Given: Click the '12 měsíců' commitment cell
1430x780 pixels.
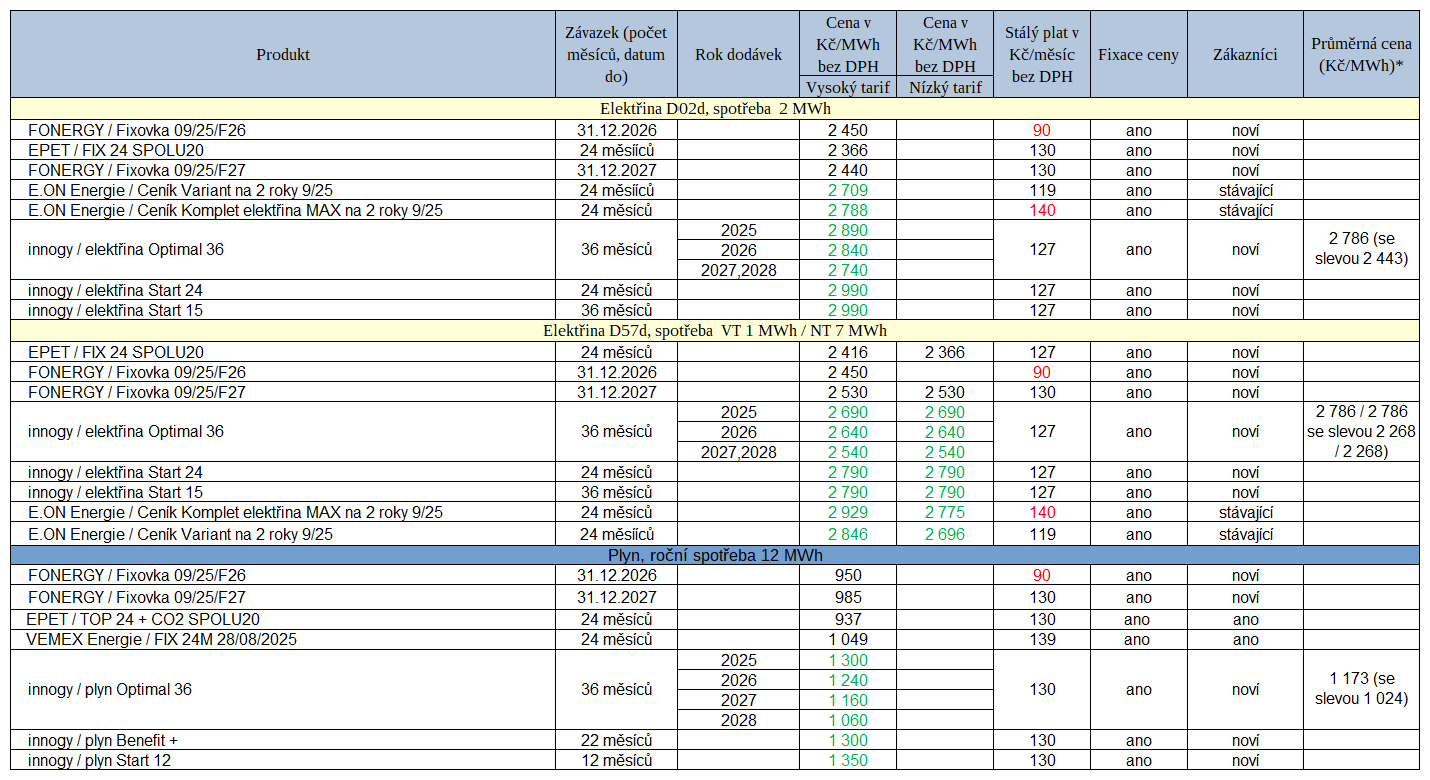Looking at the screenshot, I should [616, 760].
